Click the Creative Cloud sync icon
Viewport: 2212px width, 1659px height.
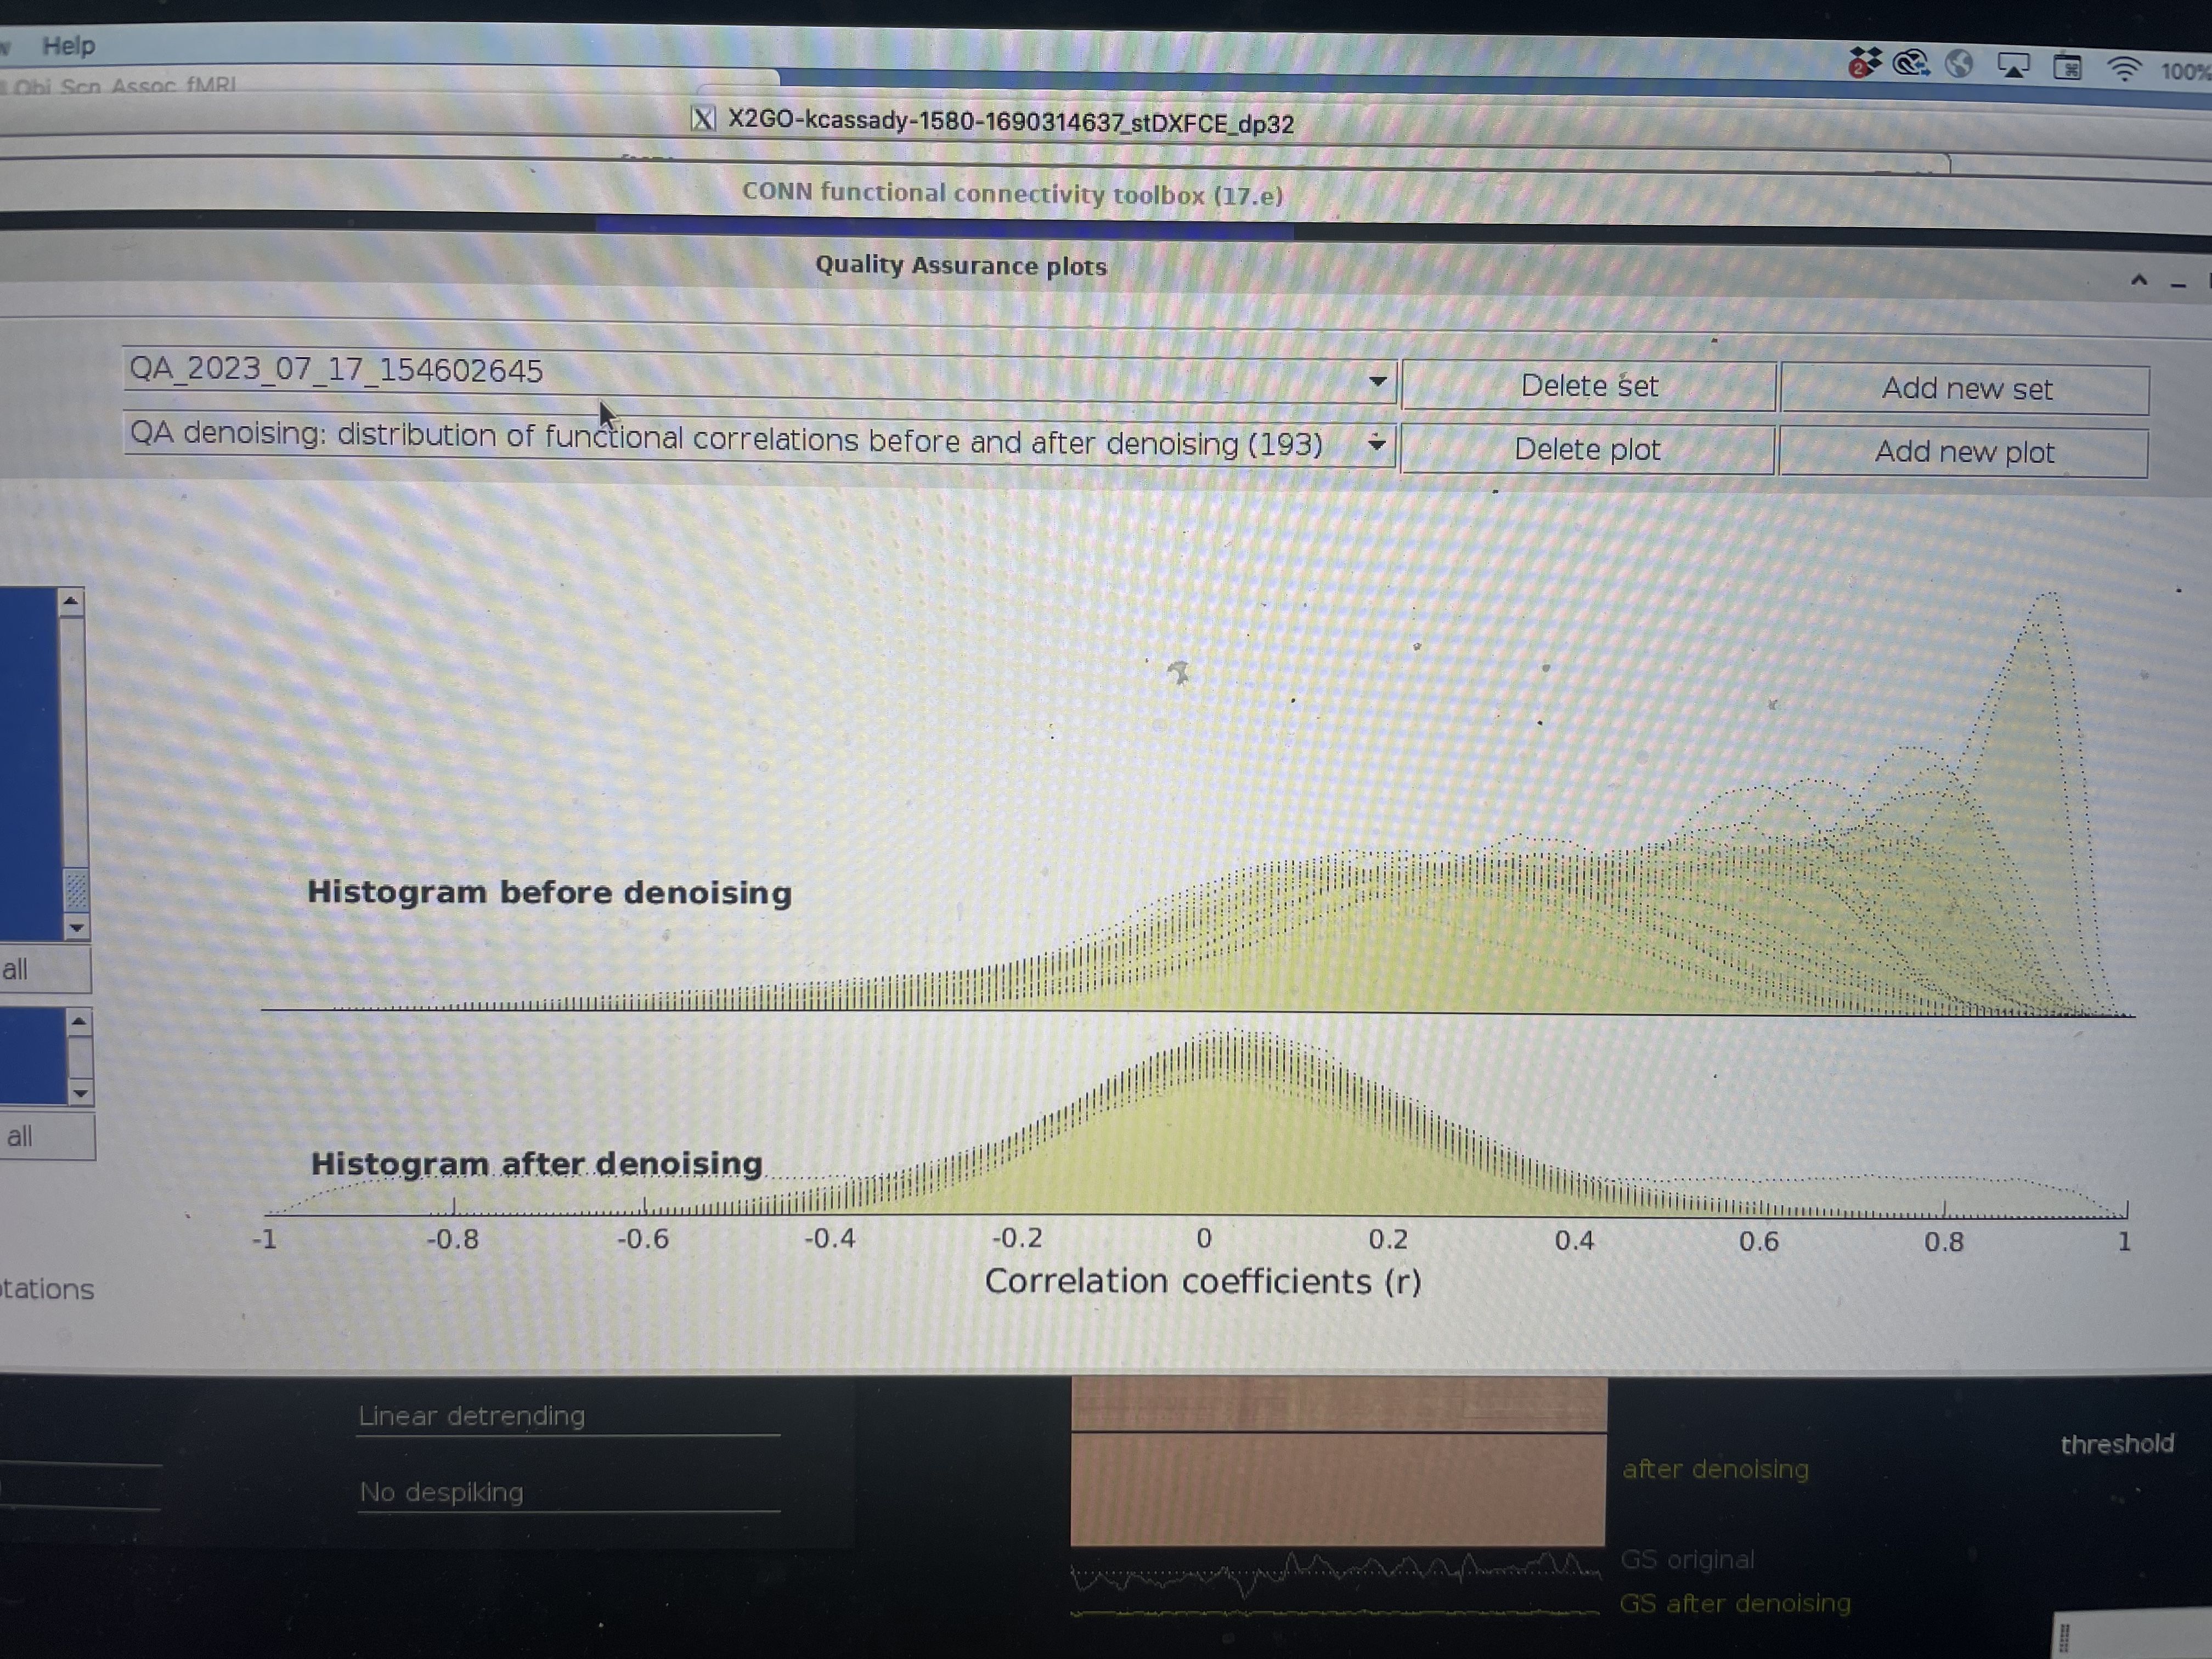(x=1910, y=64)
